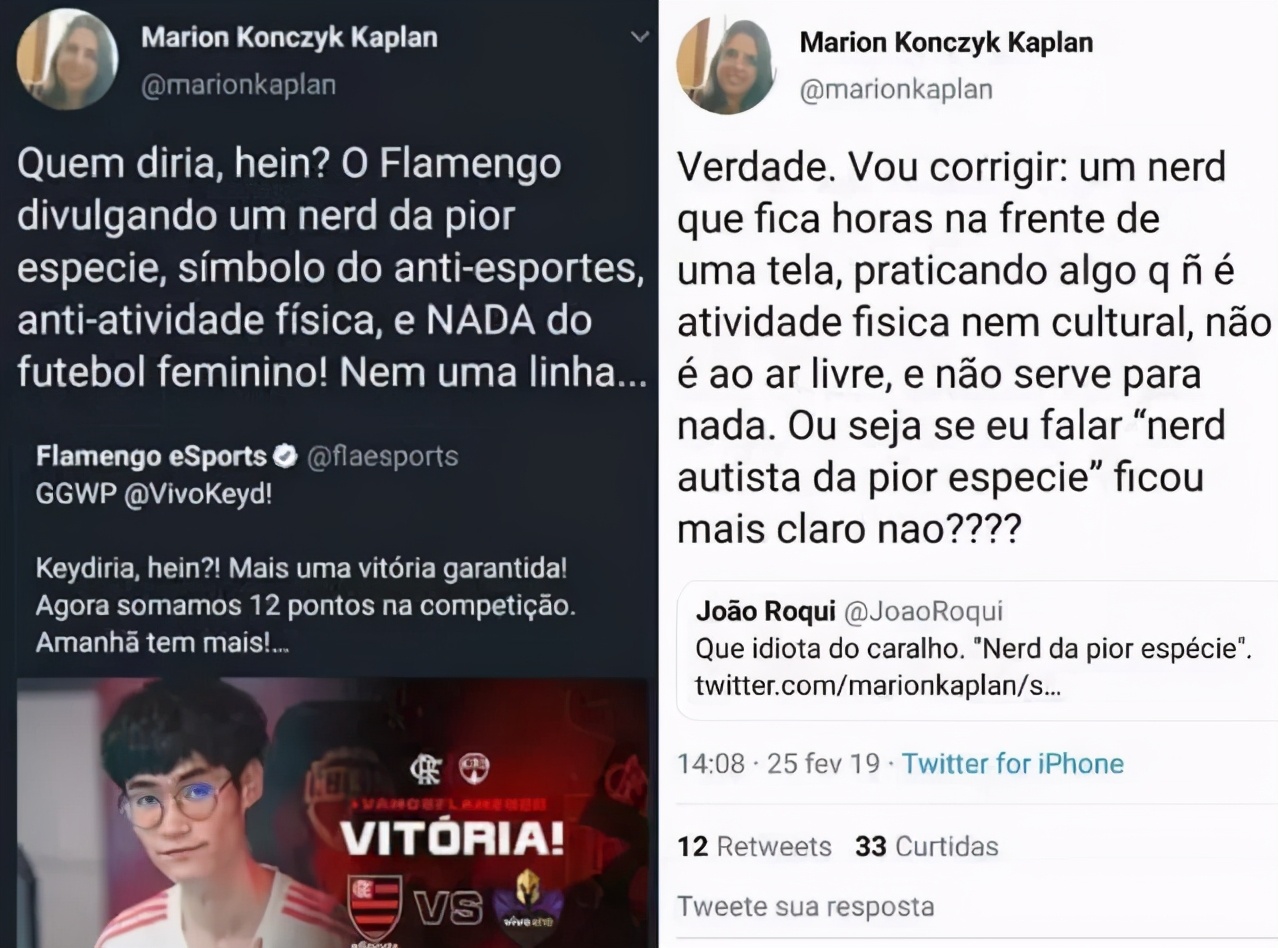Open the @flaesports handle

click(x=380, y=457)
